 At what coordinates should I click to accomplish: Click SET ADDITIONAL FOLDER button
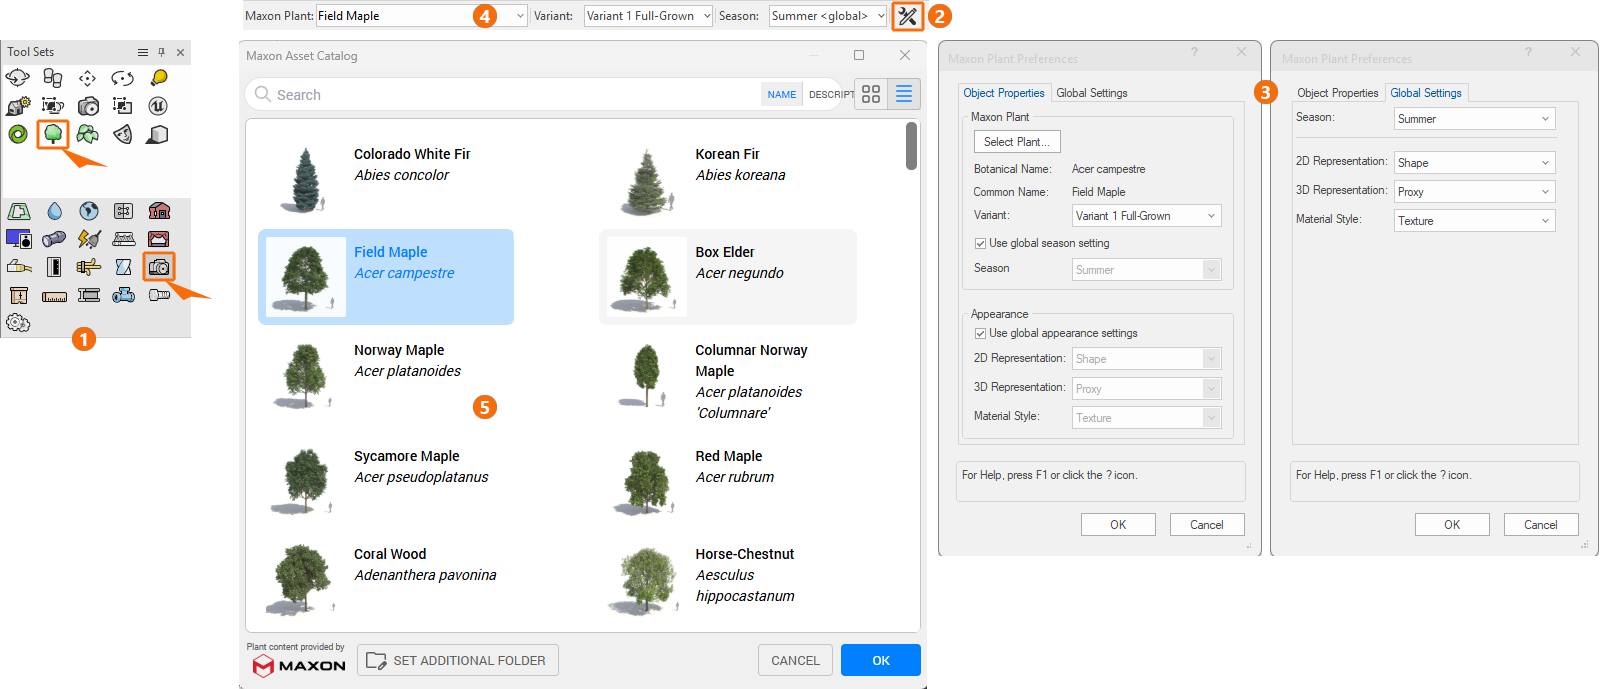(x=457, y=660)
